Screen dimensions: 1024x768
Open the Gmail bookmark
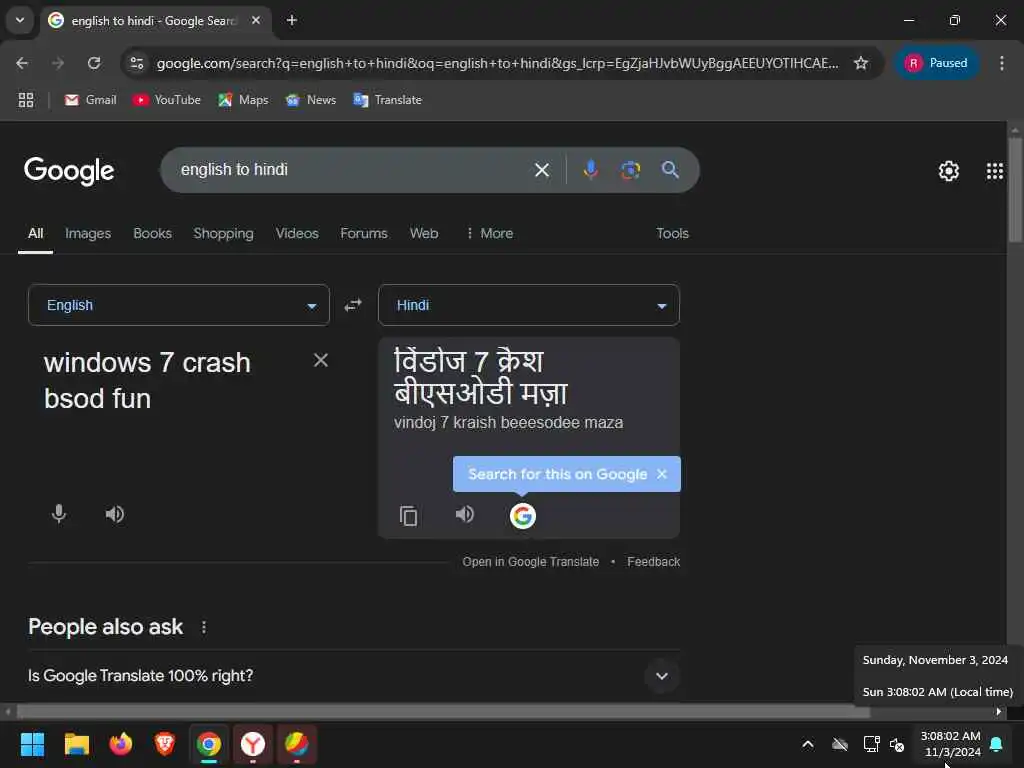pos(91,100)
